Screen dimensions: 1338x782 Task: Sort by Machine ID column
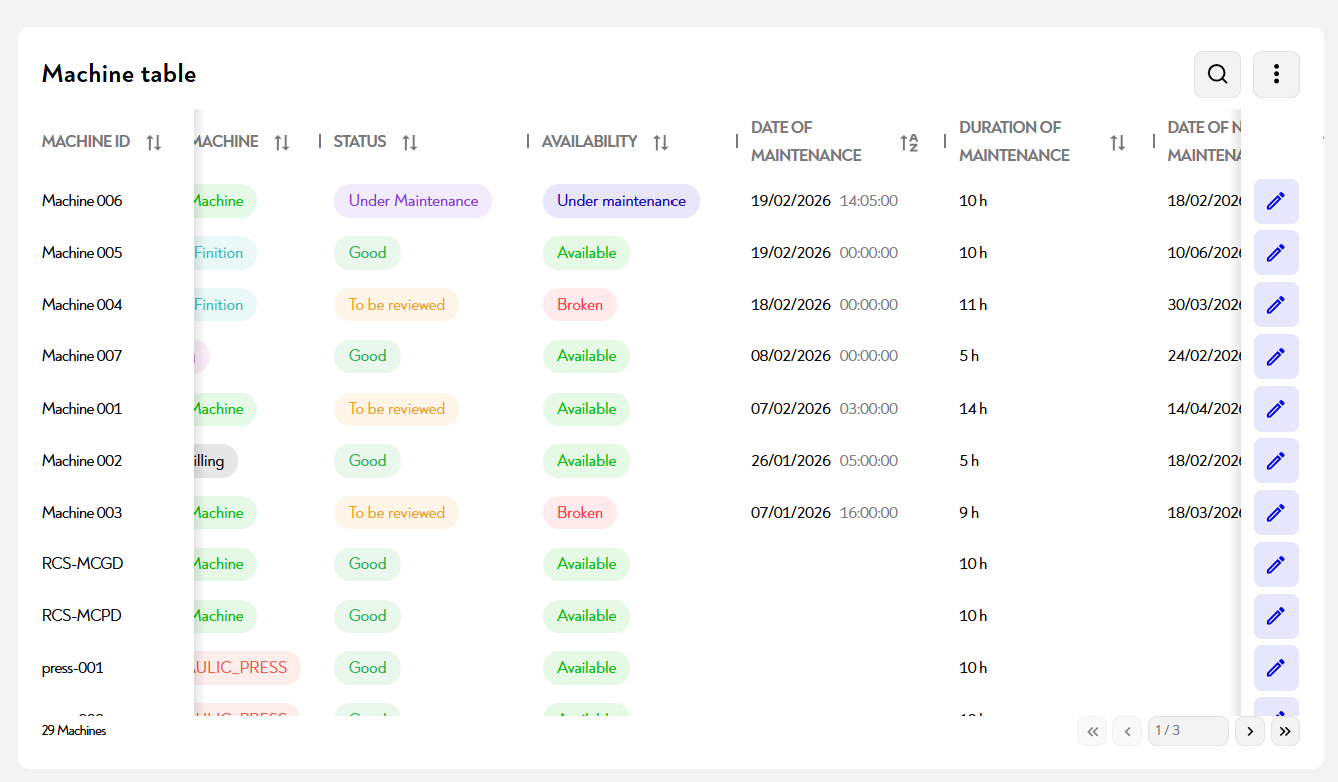tap(153, 142)
